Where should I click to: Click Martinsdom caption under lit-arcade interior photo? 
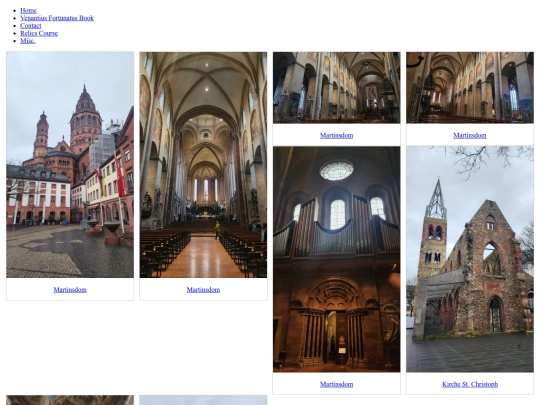470,135
